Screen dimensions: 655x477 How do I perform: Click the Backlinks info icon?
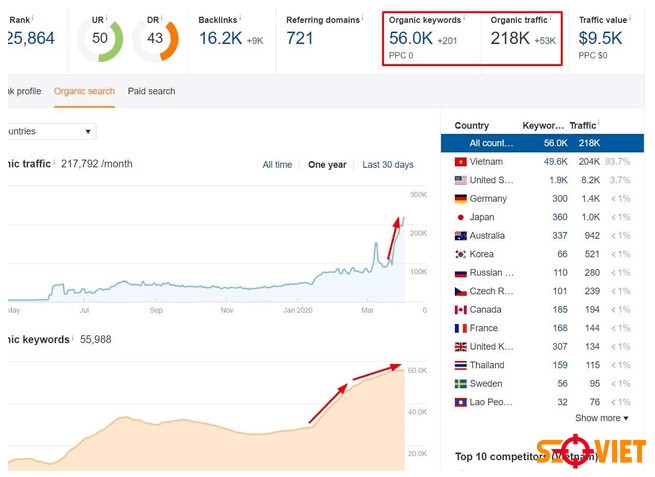[240, 18]
